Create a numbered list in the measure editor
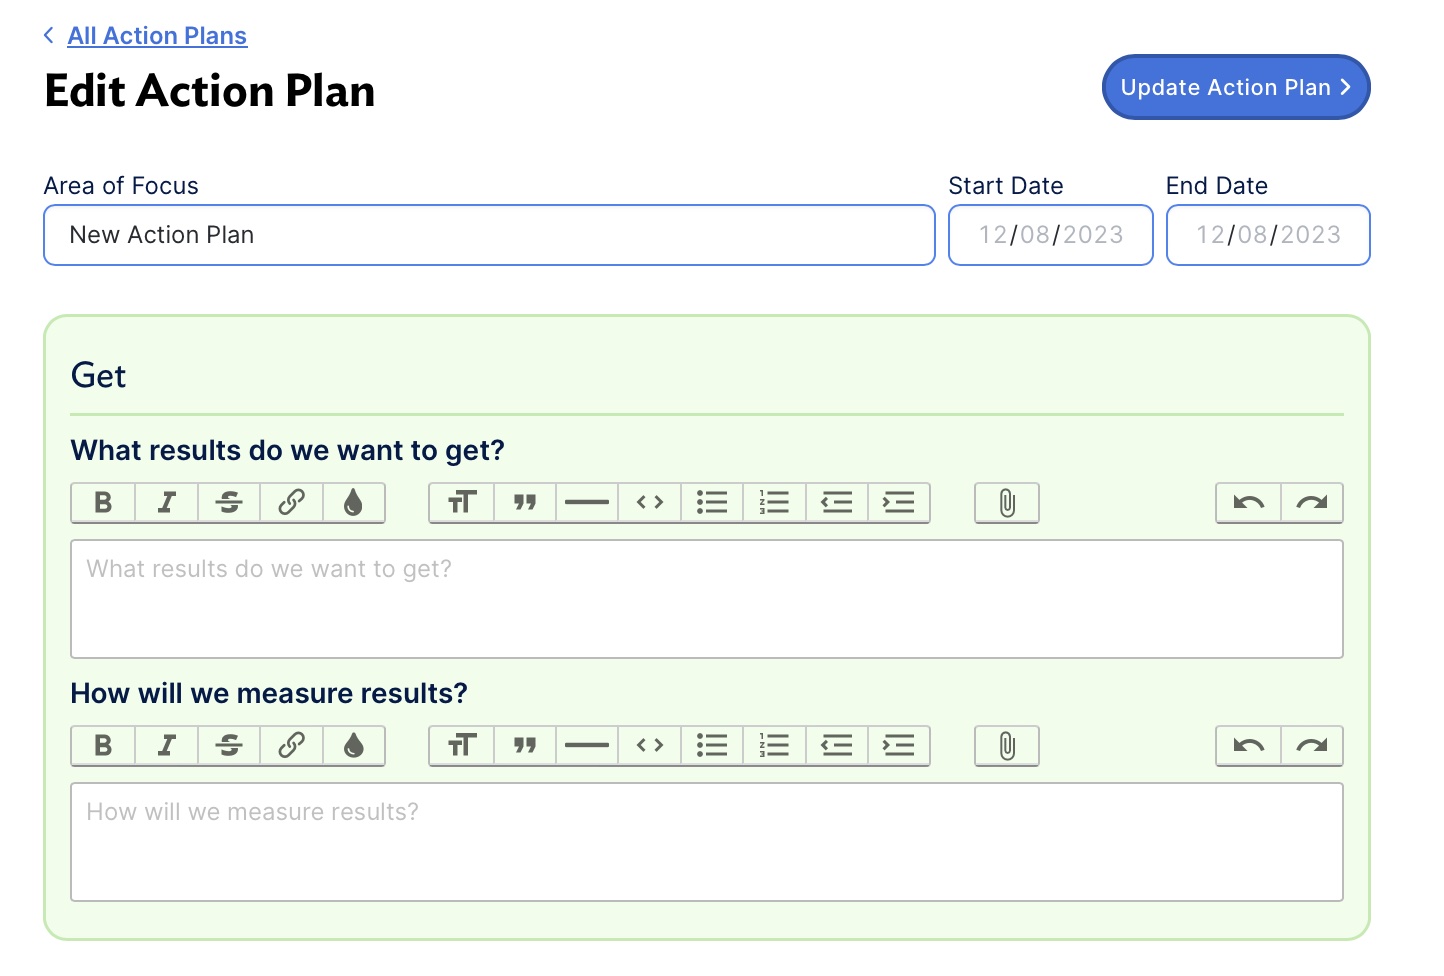1444x976 pixels. click(774, 745)
